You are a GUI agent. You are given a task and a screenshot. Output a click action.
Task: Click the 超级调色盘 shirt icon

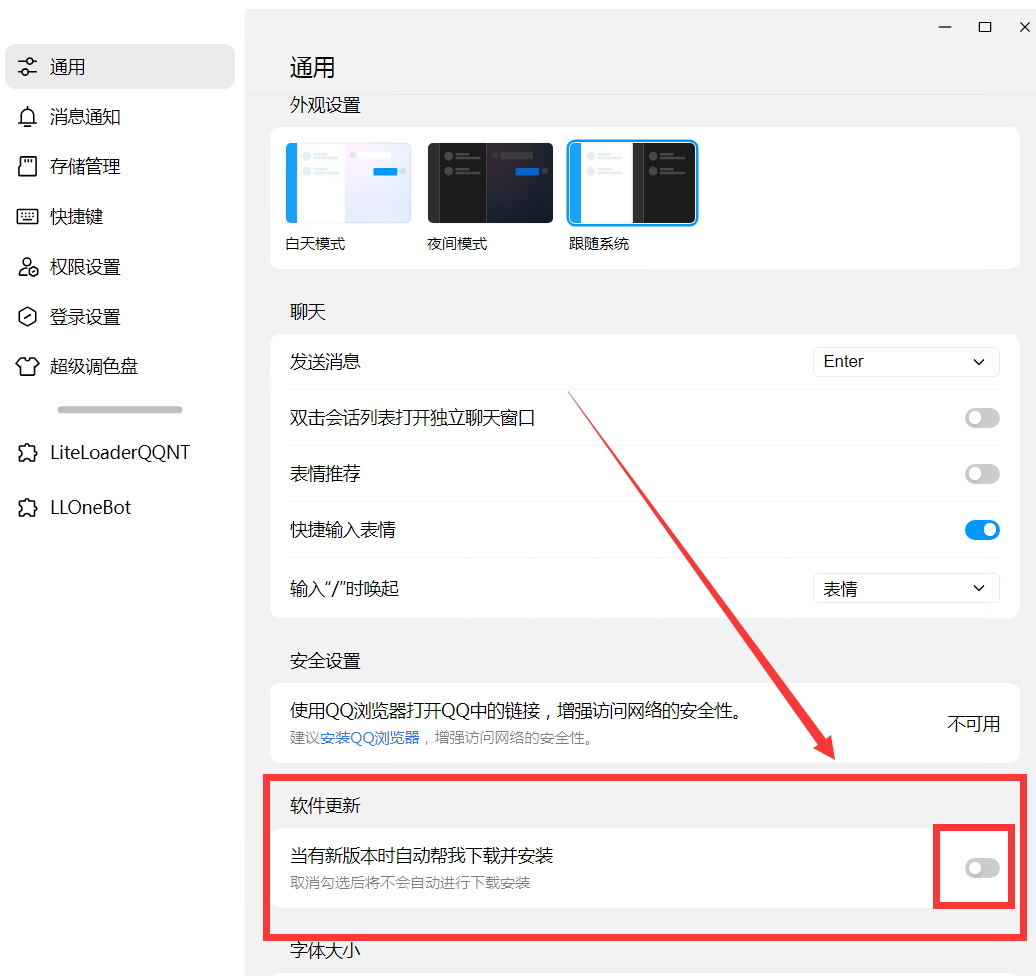tap(28, 367)
